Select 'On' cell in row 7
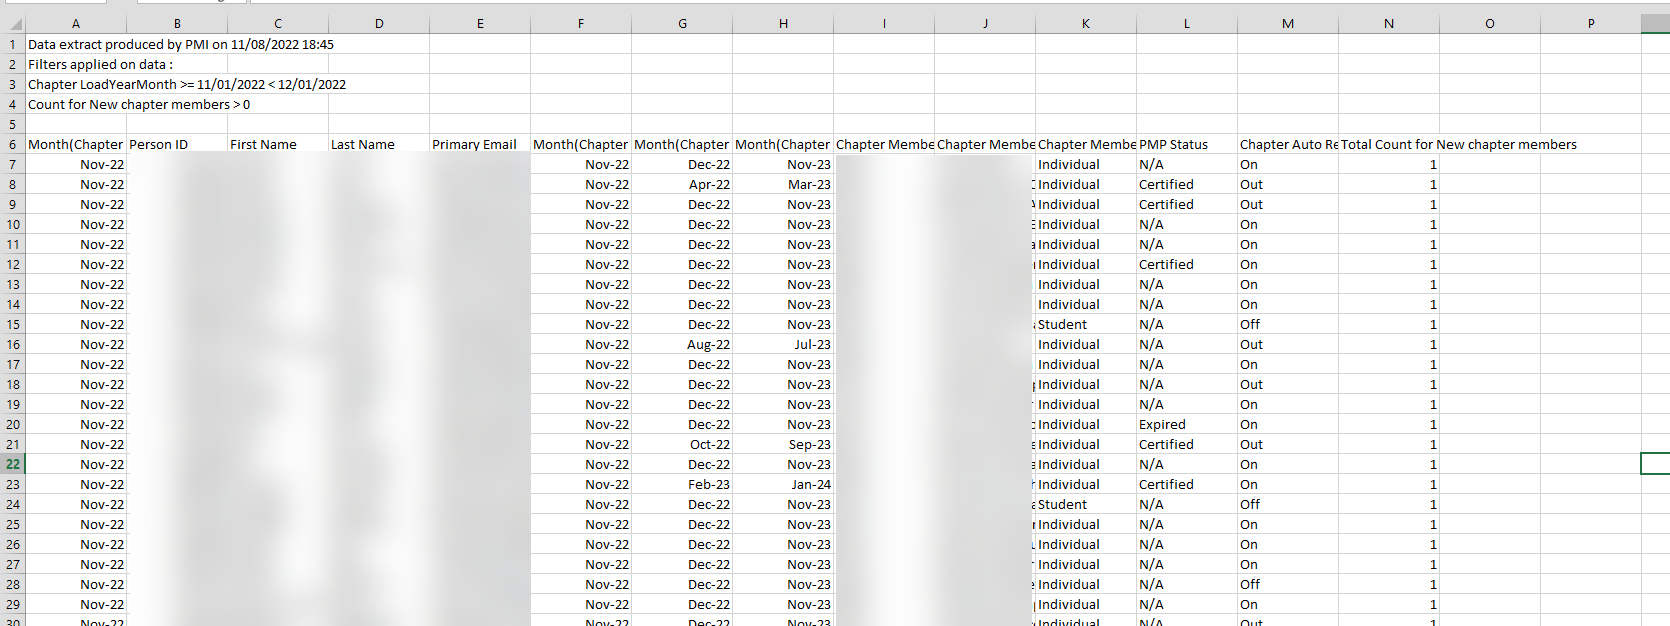This screenshot has width=1670, height=626. (1288, 164)
